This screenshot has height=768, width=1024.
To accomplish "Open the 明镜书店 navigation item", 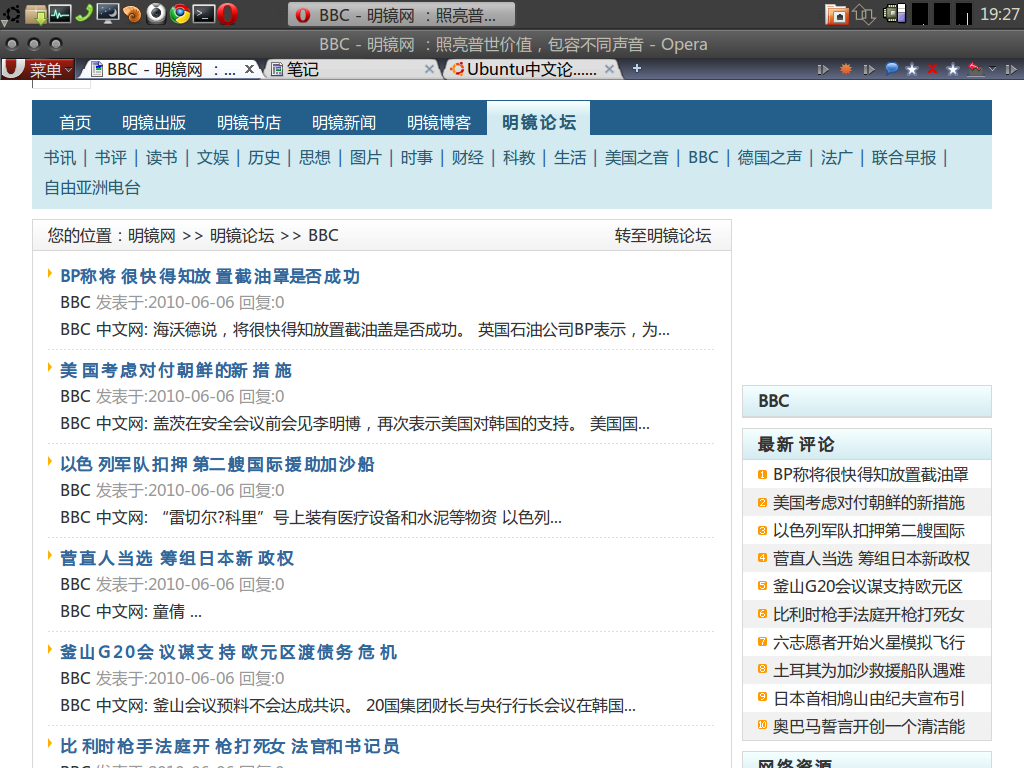I will click(x=249, y=122).
